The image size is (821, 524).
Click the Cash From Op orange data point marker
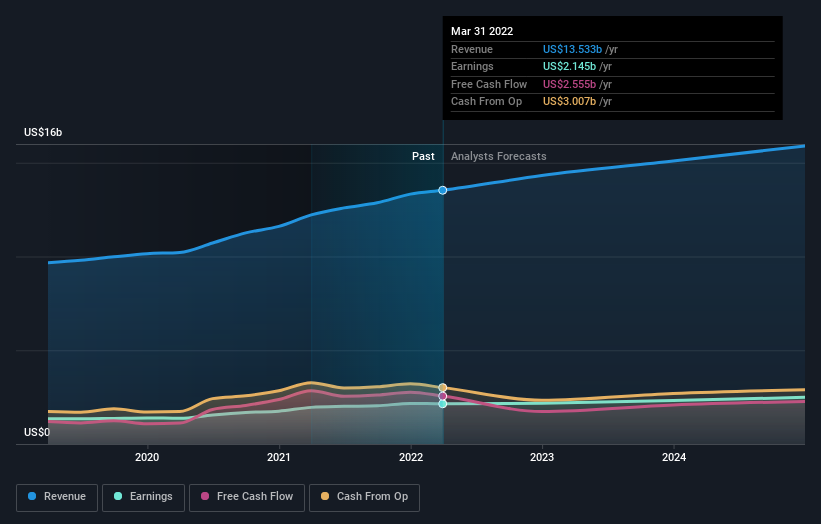[442, 388]
